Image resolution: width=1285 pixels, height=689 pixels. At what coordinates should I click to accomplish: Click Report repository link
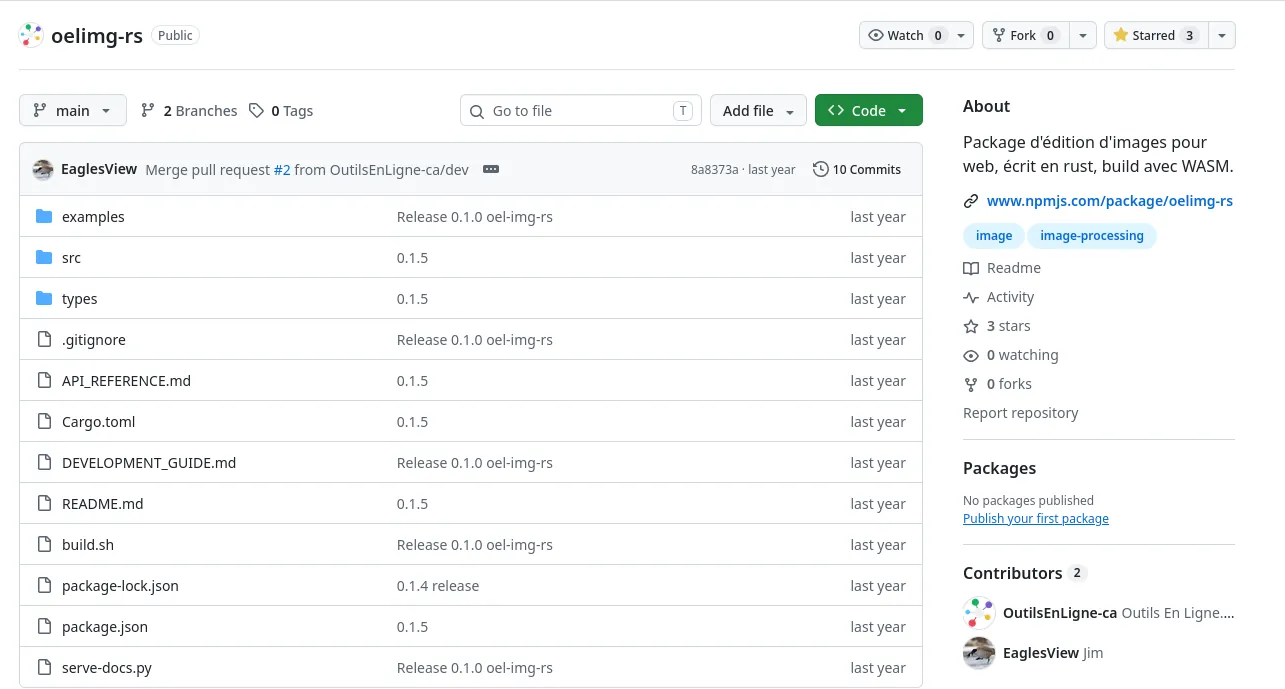point(1021,413)
